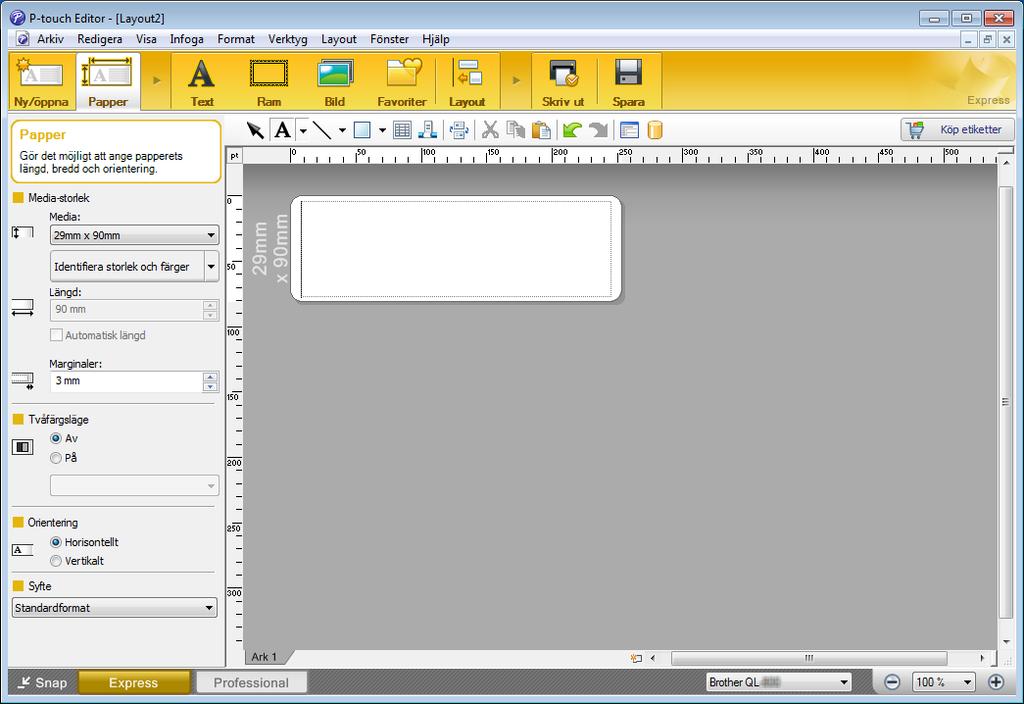This screenshot has width=1024, height=704.
Task: Select Tvåfärgsläge Av radio button
Action: (56, 438)
